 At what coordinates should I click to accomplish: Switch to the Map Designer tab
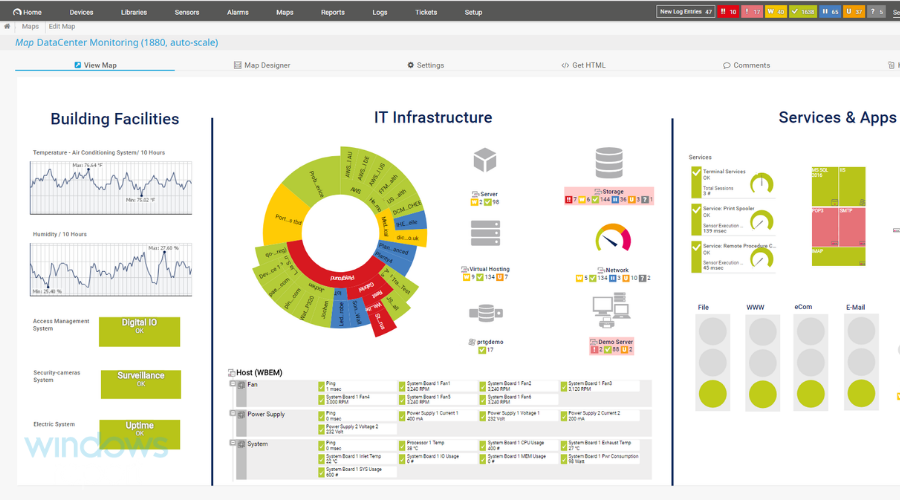coord(262,65)
